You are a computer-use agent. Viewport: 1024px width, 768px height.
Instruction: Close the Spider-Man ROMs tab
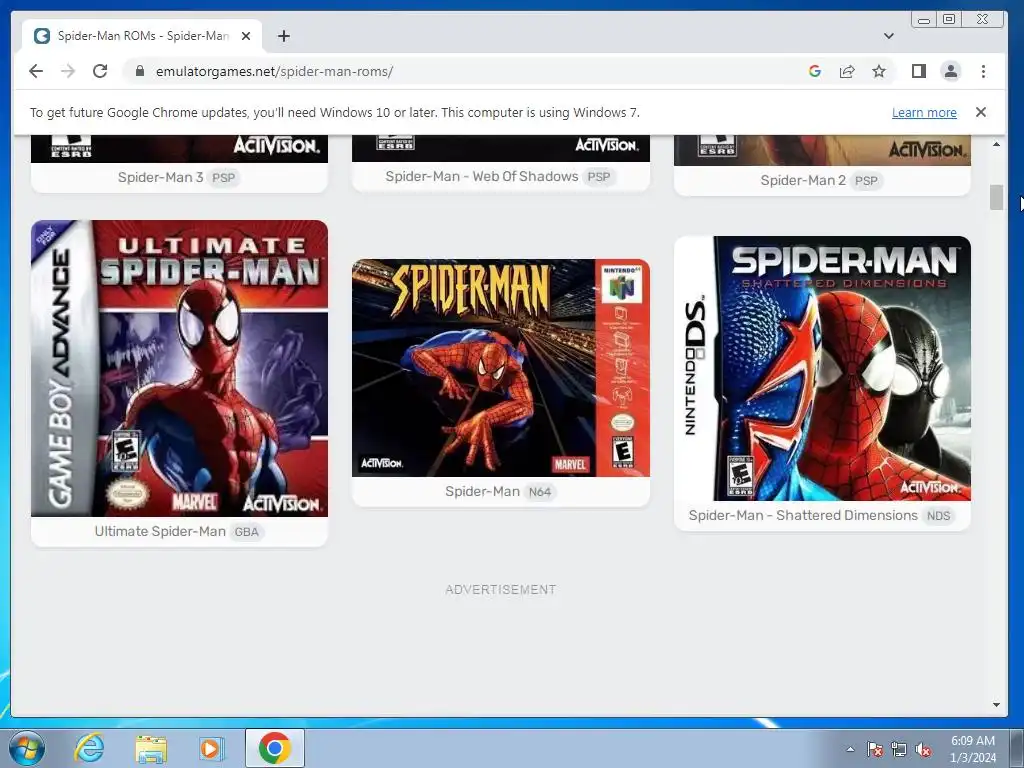[246, 36]
